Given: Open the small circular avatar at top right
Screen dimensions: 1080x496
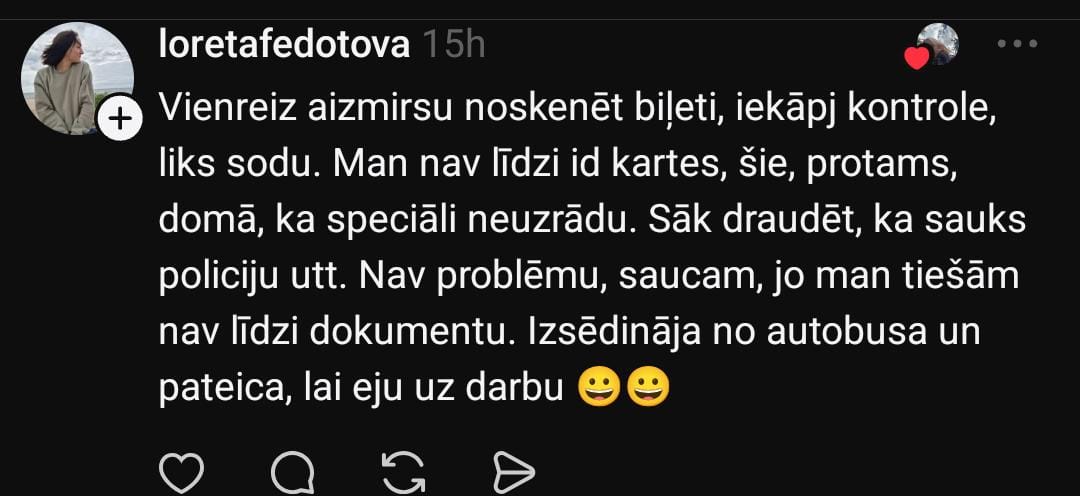Looking at the screenshot, I should (937, 44).
